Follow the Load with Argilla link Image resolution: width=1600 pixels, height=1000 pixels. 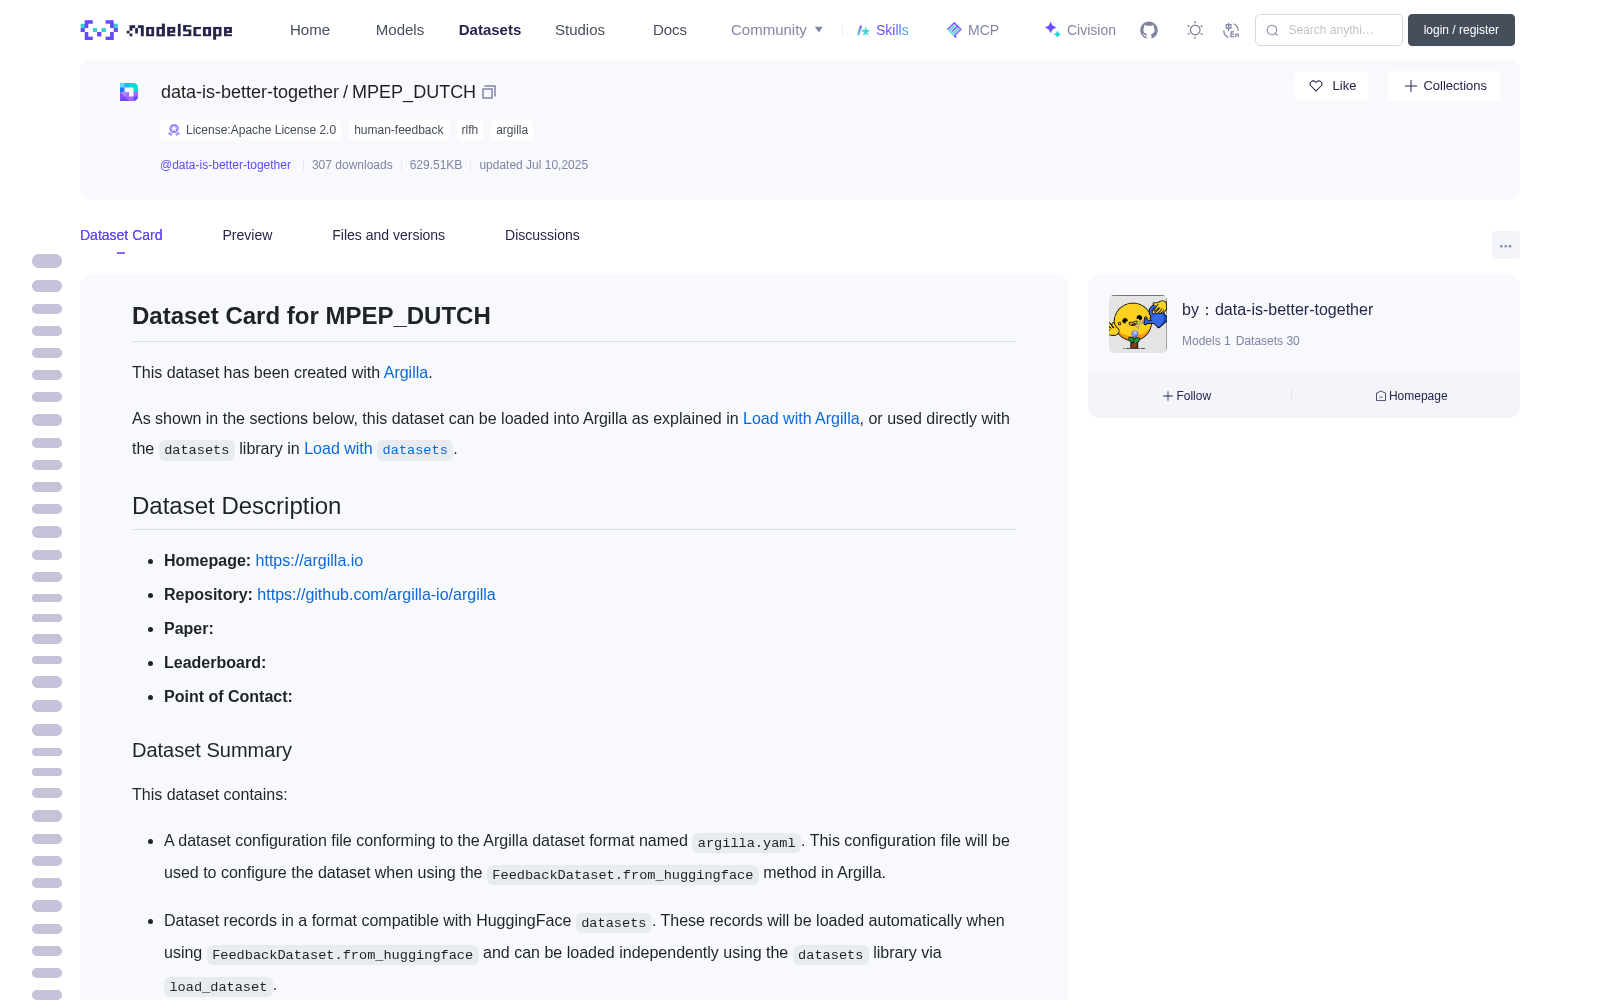801,418
